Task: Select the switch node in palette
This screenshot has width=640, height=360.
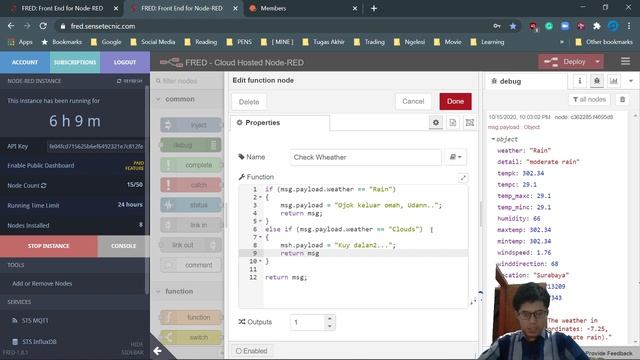Action: pyautogui.click(x=191, y=337)
